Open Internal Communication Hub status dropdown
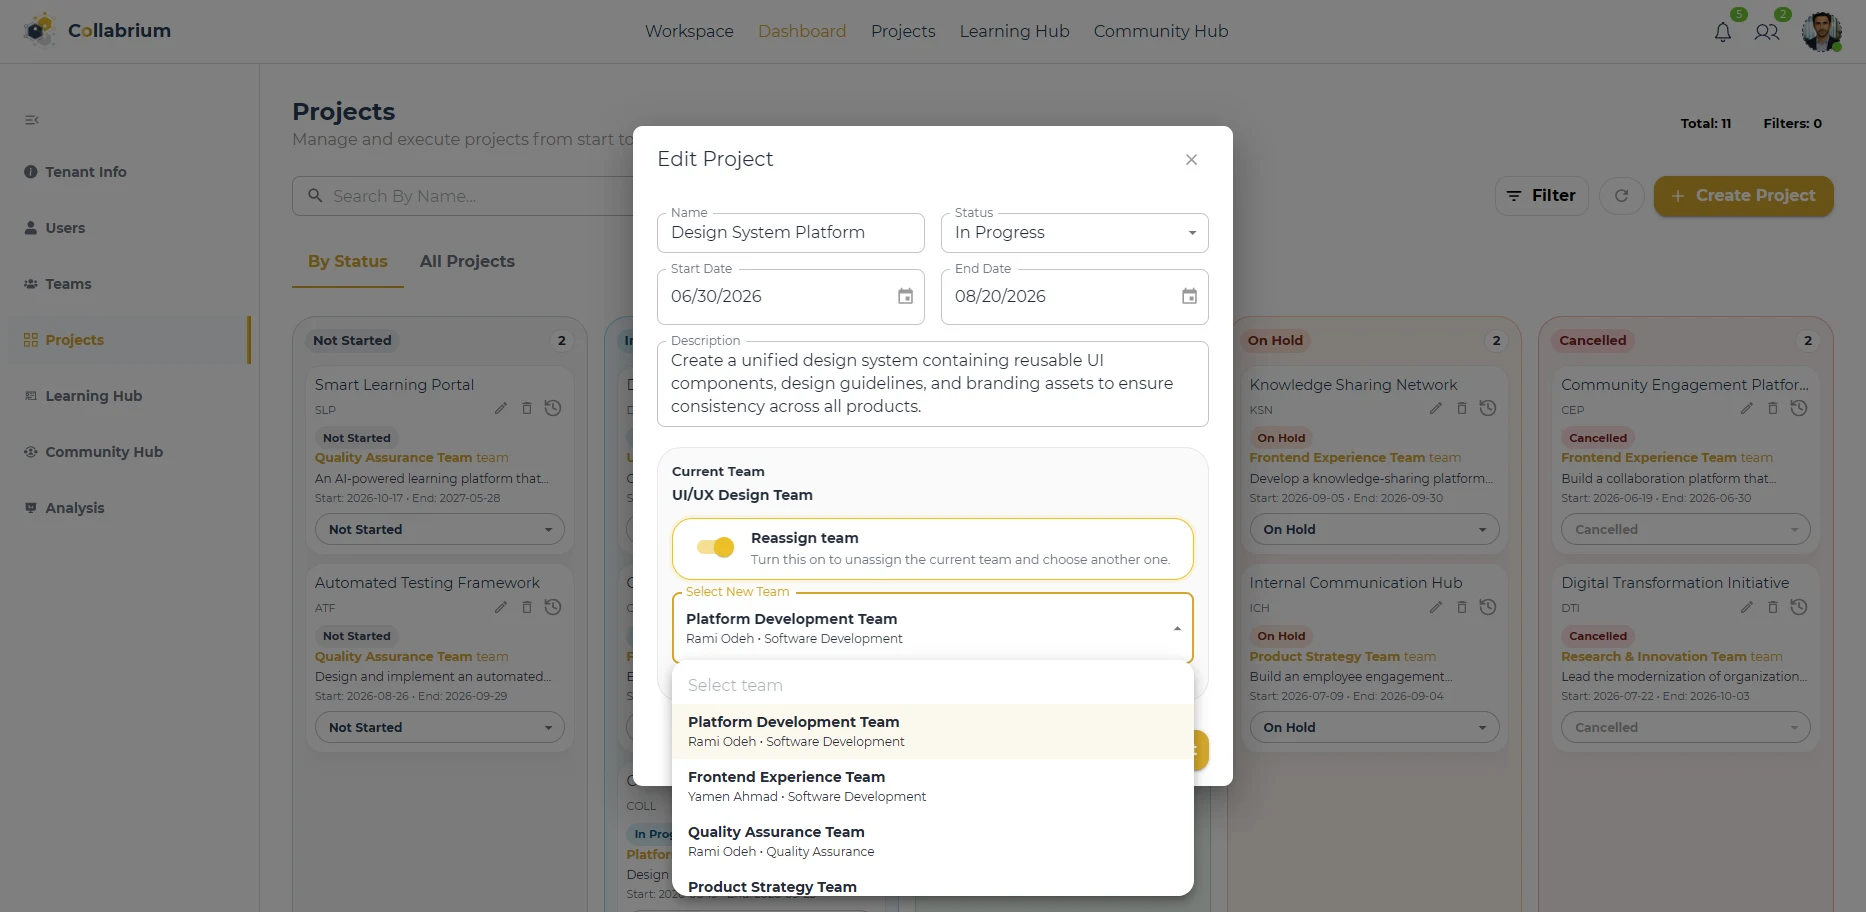The image size is (1866, 912). [x=1374, y=727]
